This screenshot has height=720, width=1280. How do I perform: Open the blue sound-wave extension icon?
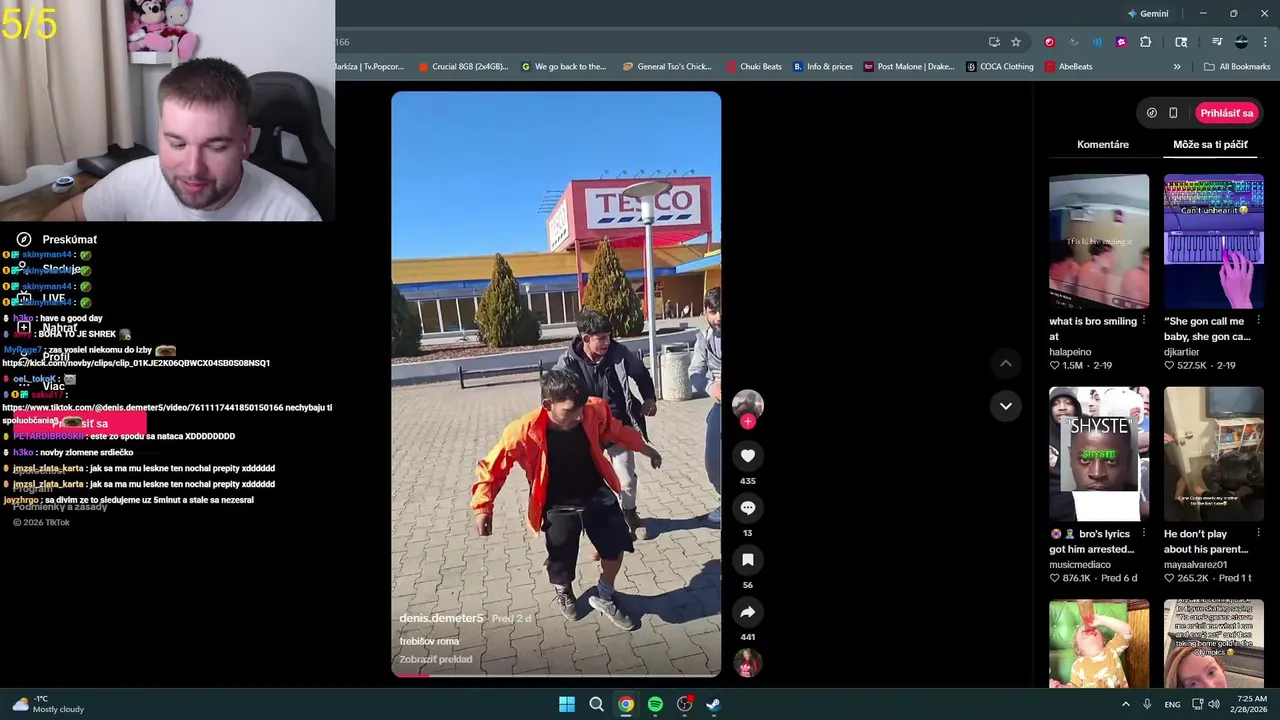coord(1097,42)
